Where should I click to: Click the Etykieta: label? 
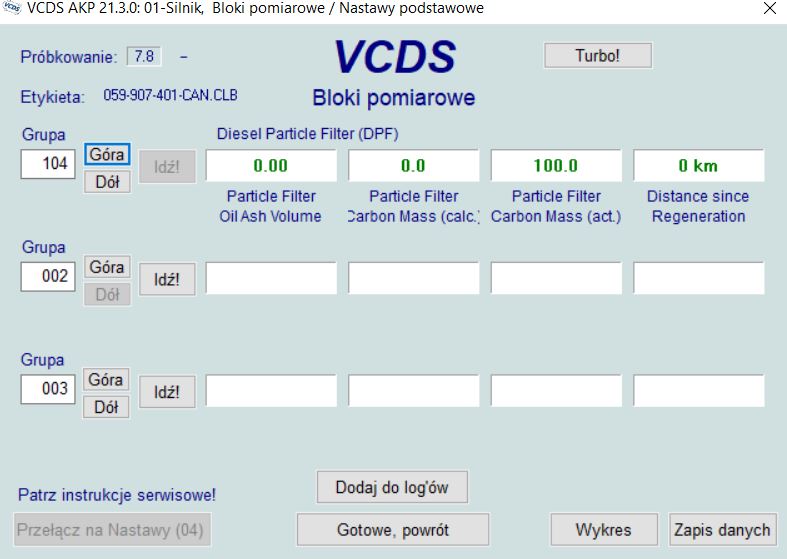coord(53,97)
